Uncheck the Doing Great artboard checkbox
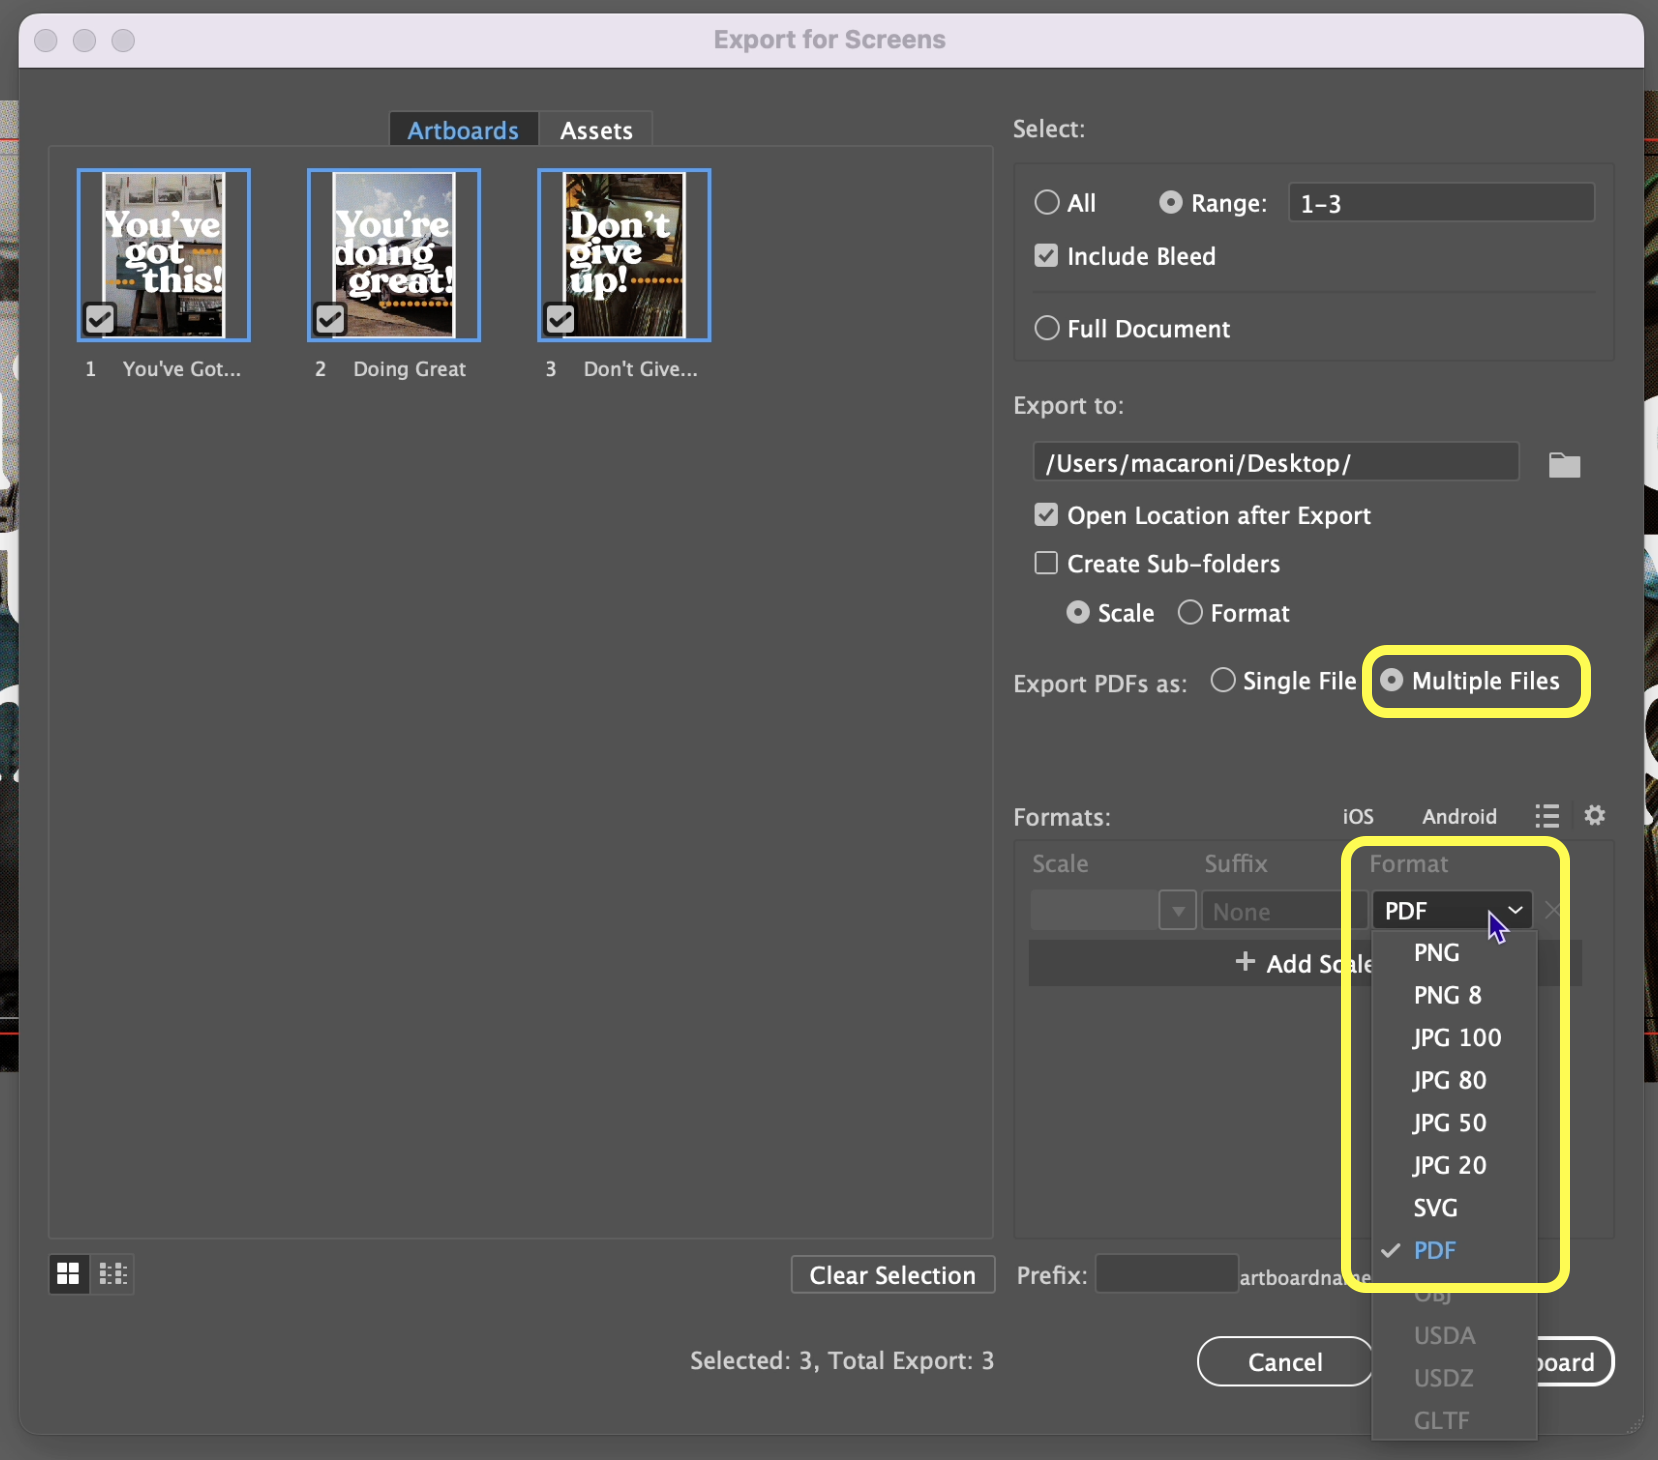This screenshot has height=1460, width=1658. tap(330, 319)
